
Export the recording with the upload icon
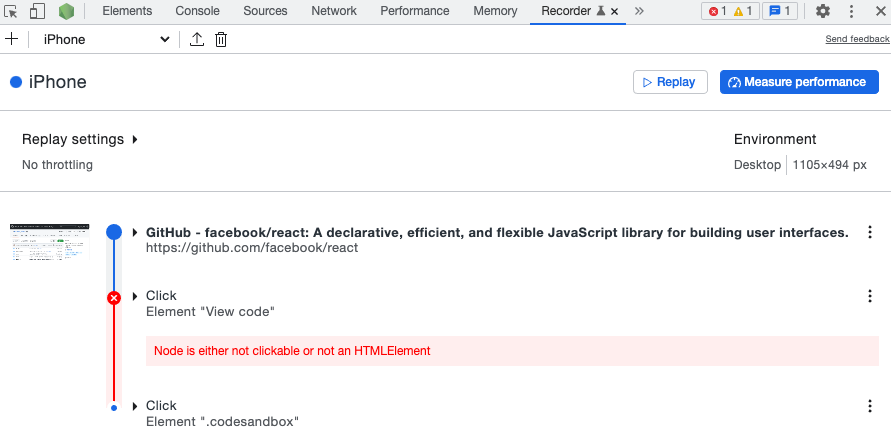coord(197,39)
